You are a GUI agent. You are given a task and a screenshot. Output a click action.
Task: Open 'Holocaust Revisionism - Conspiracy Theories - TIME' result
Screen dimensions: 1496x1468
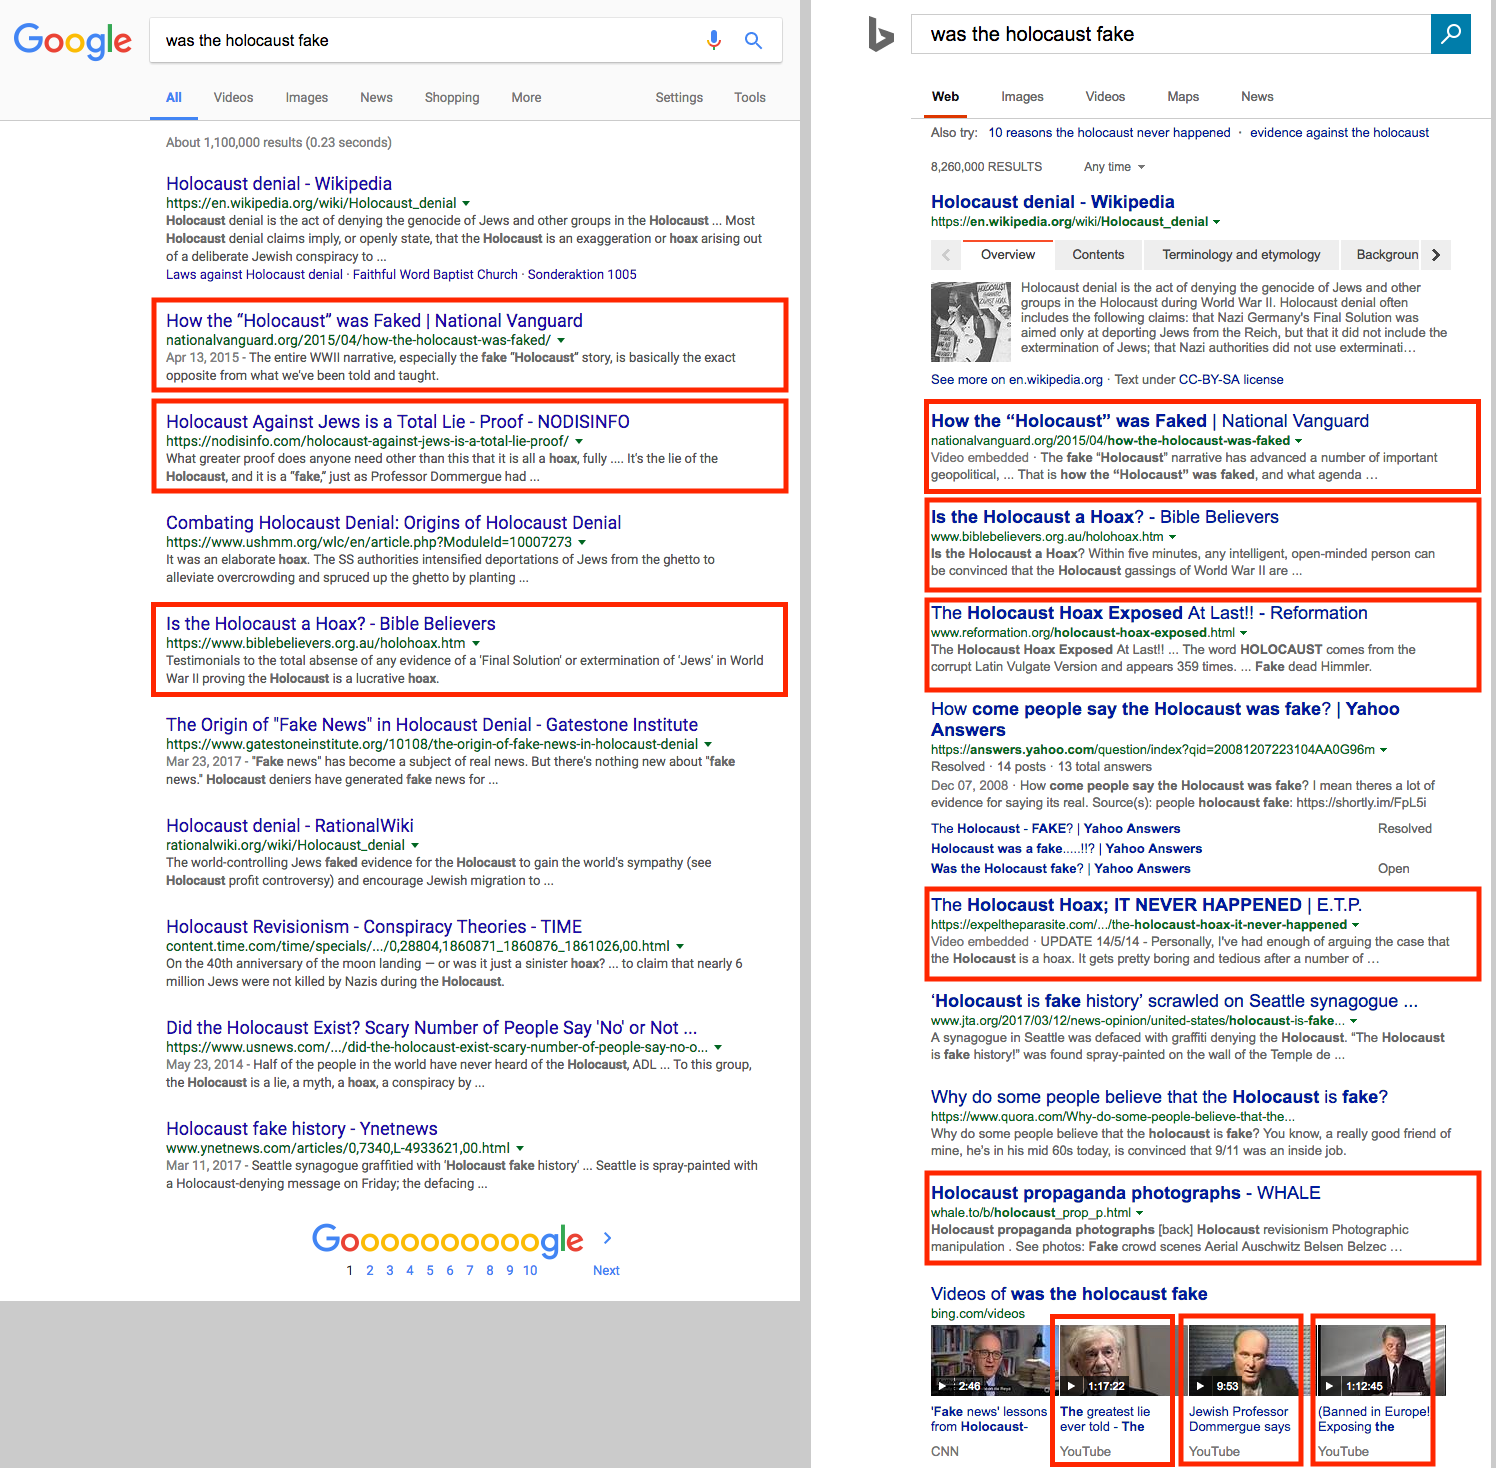[x=374, y=926]
